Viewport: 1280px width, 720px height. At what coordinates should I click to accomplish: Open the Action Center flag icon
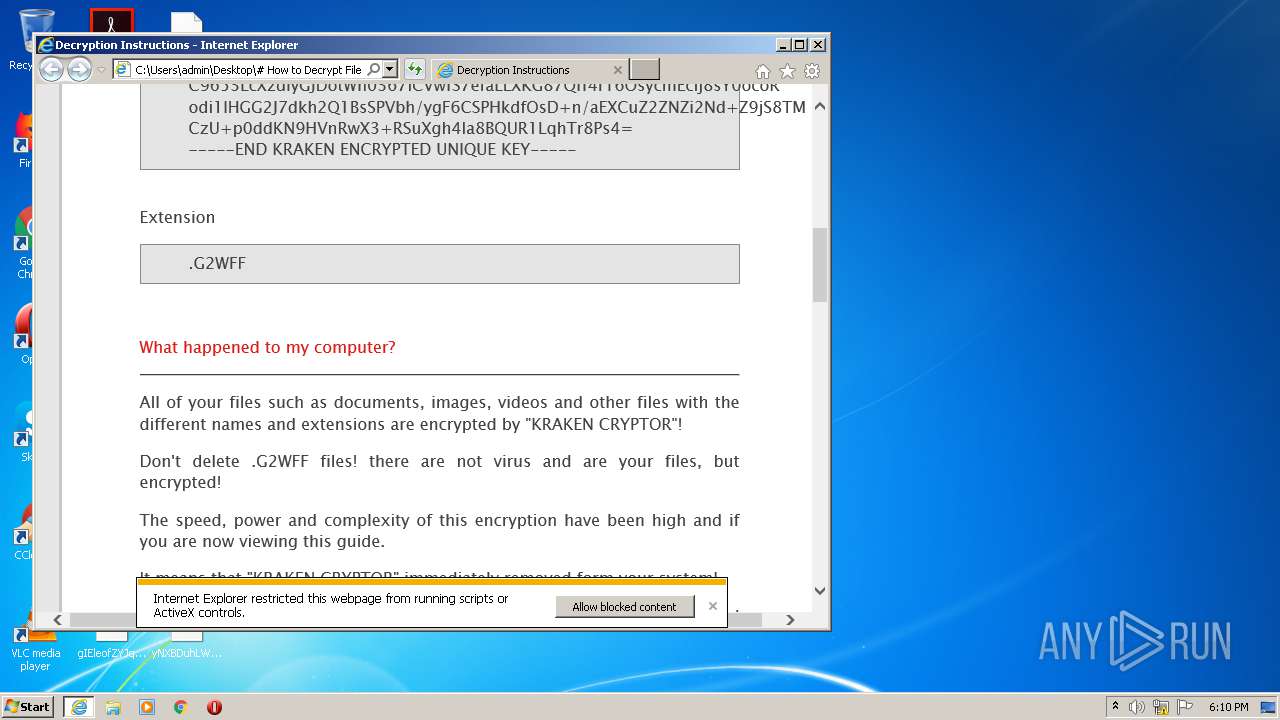click(x=1183, y=707)
